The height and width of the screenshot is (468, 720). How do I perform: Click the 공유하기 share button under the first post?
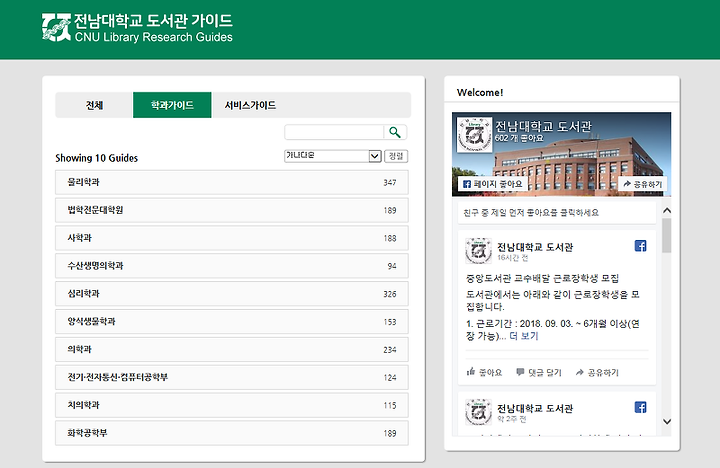[597, 372]
